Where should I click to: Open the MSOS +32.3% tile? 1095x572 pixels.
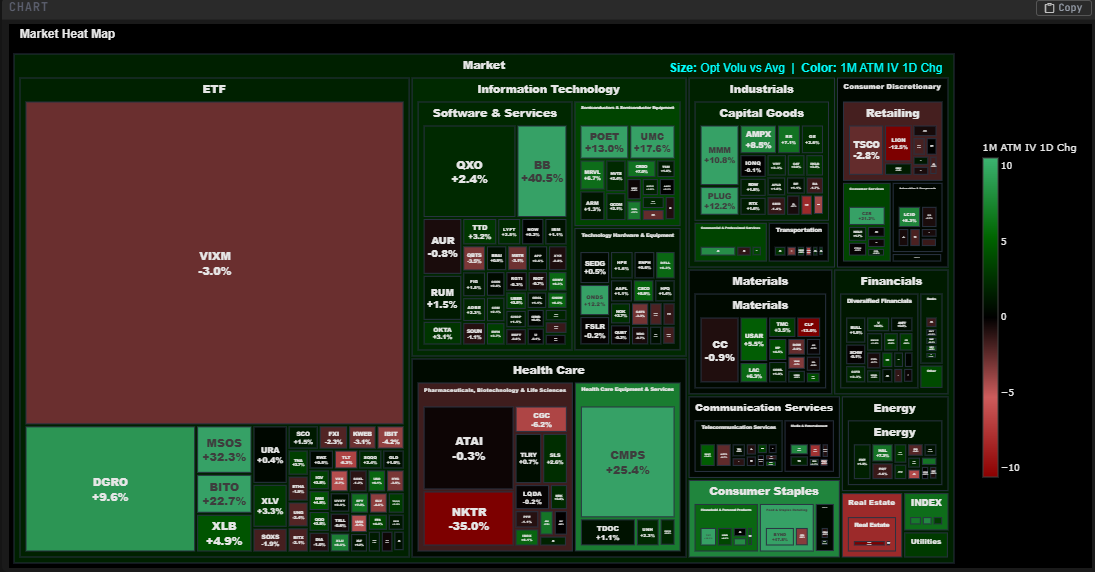(x=224, y=450)
